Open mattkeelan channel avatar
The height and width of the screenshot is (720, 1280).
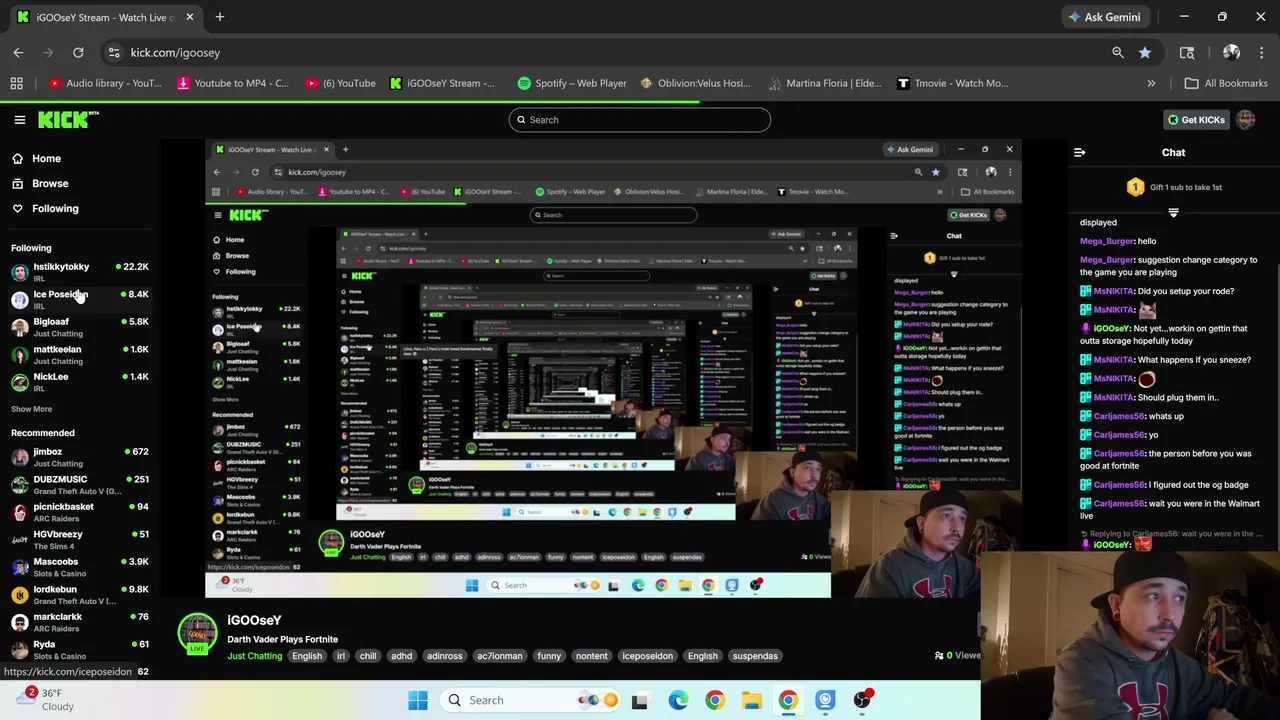tap(19, 355)
